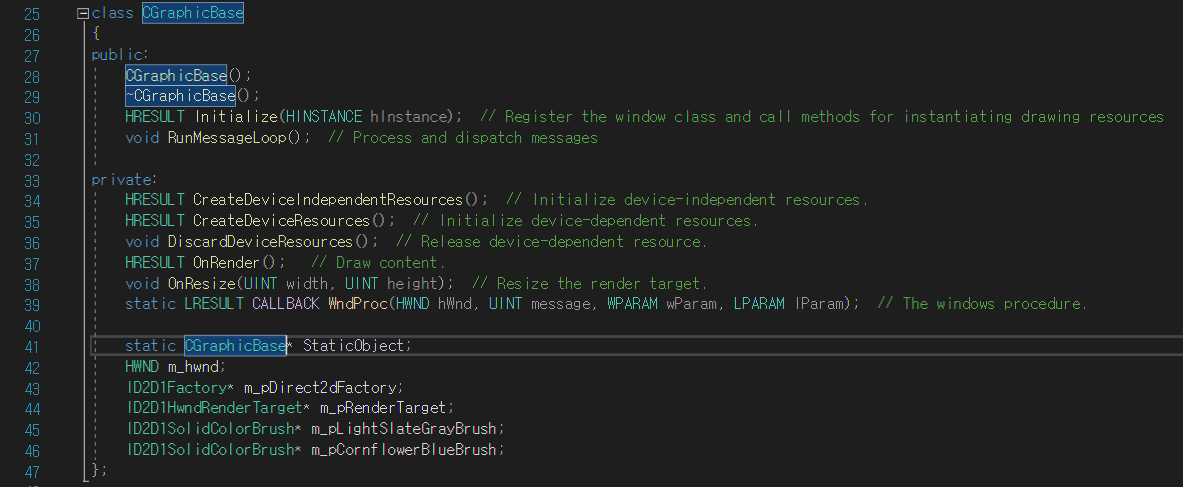Click the CreateDeviceResources method name
1183x487 pixels.
pos(282,221)
